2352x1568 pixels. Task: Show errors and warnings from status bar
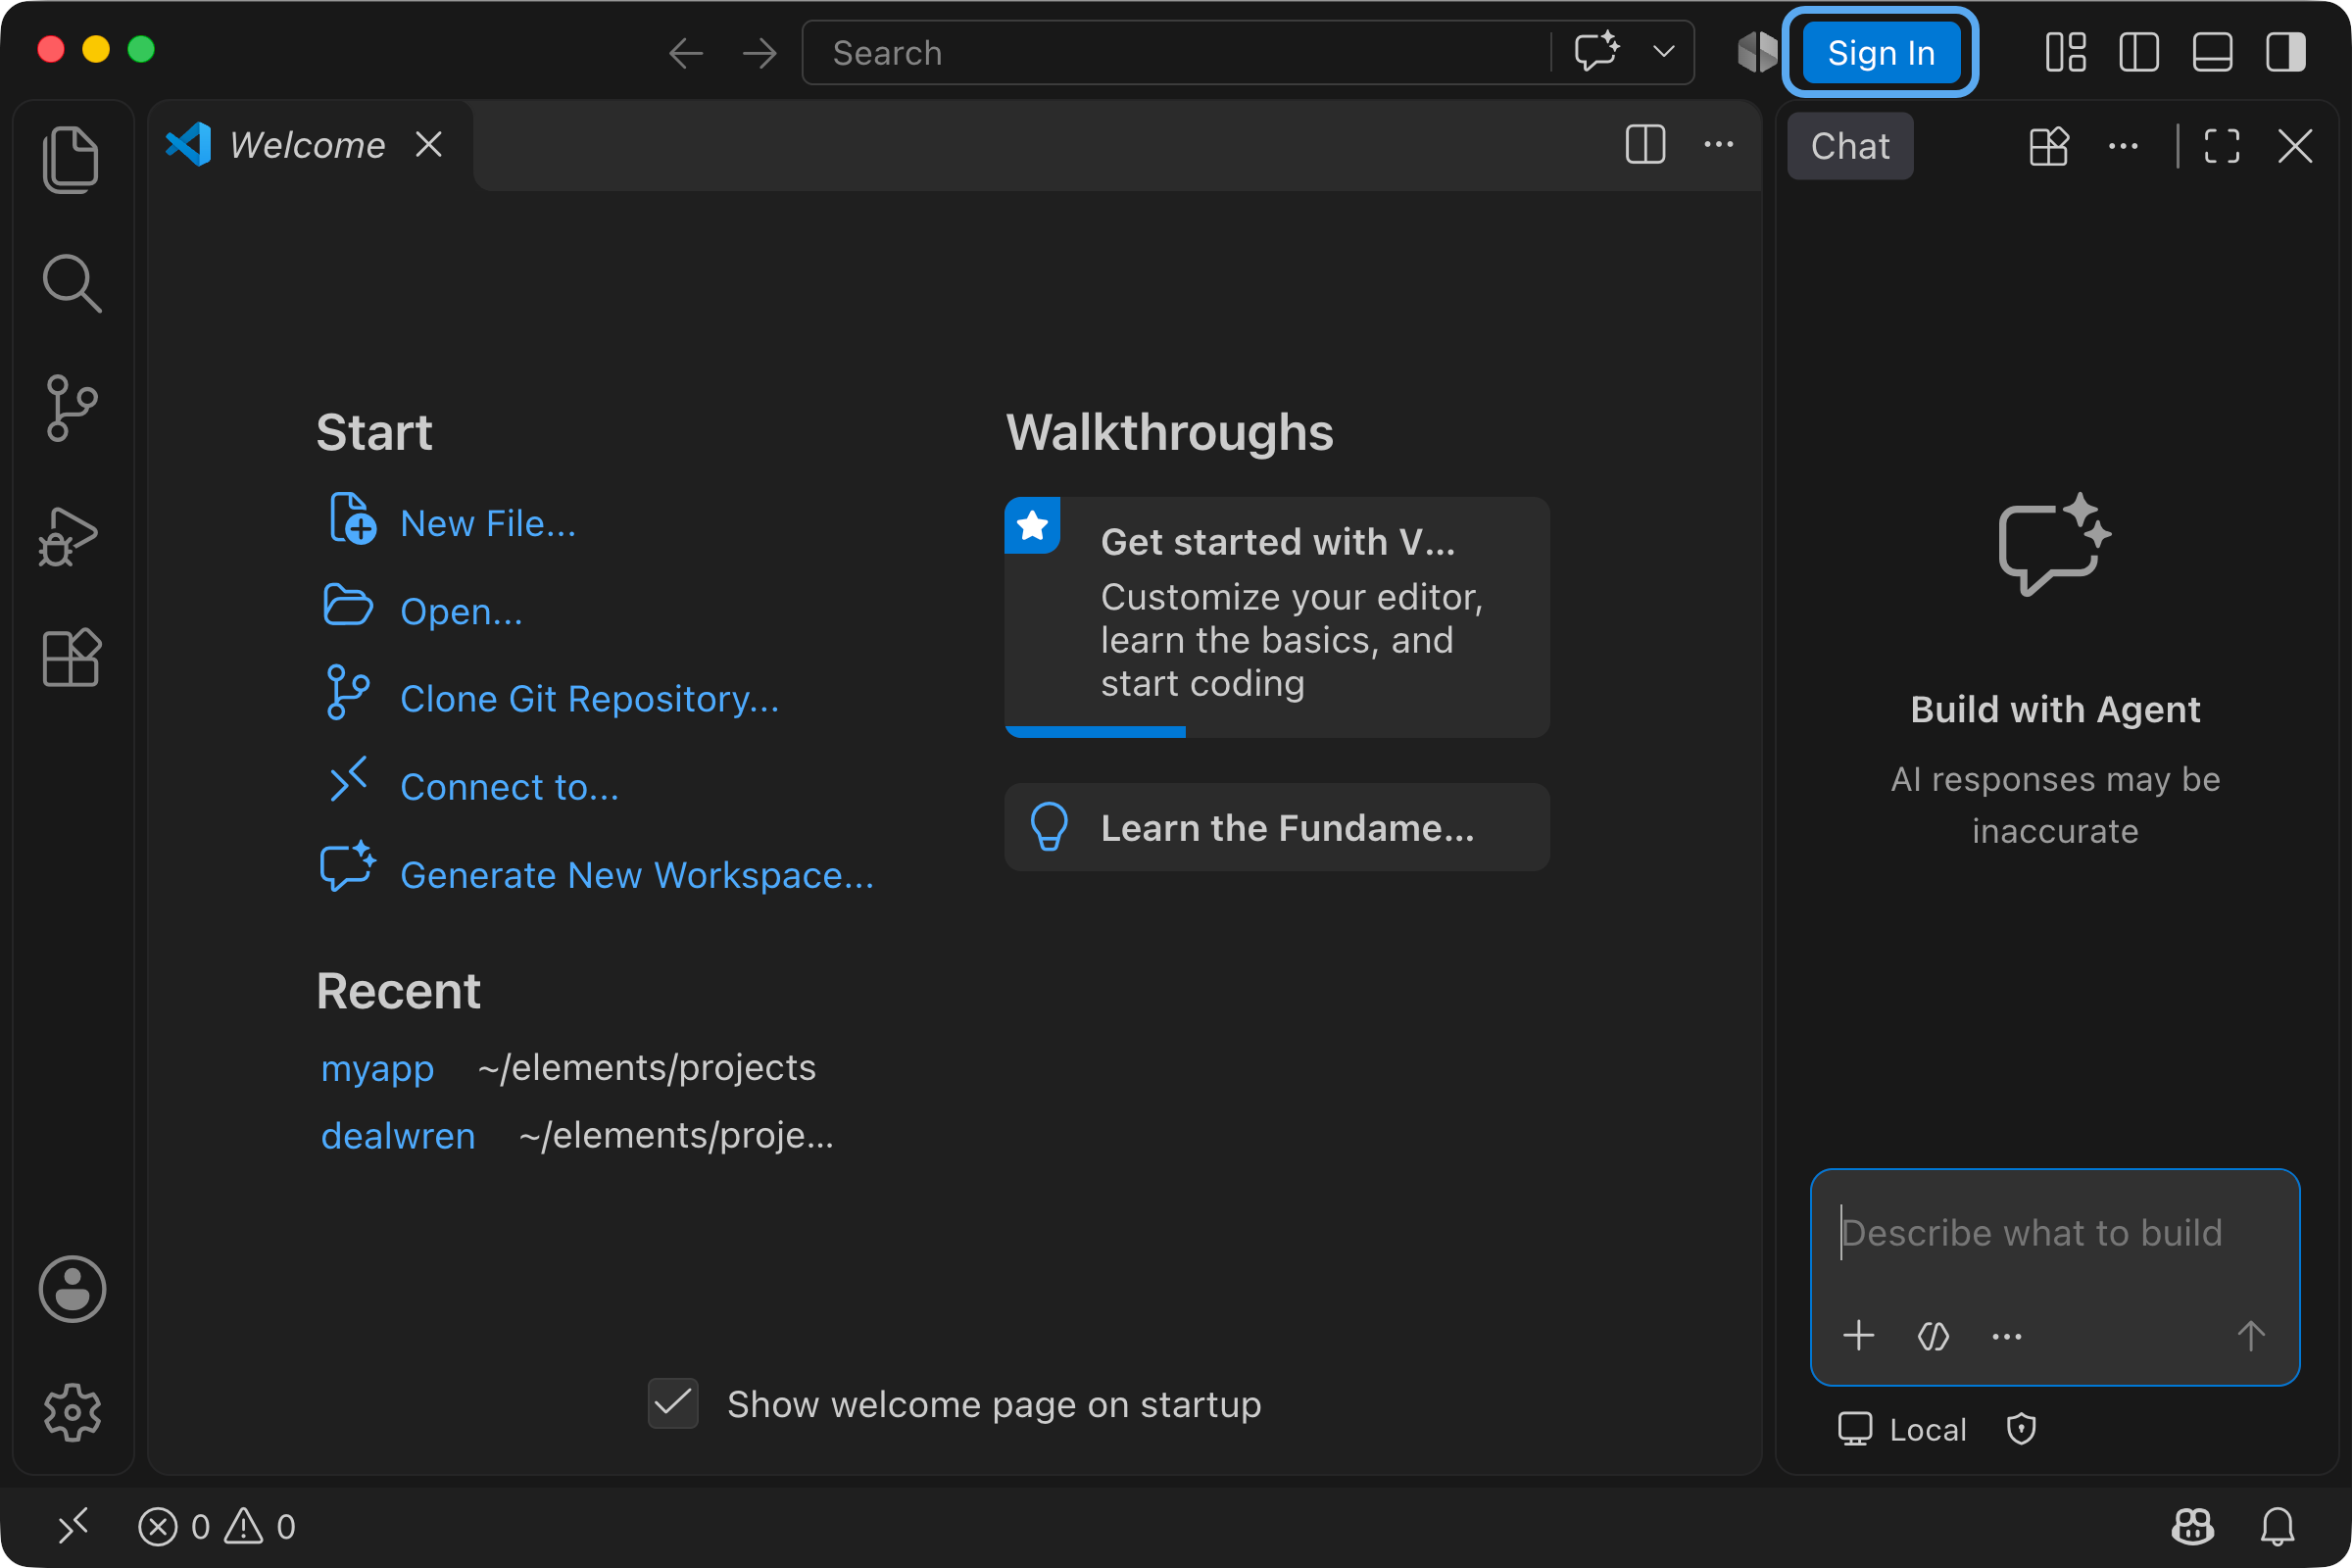pos(217,1526)
